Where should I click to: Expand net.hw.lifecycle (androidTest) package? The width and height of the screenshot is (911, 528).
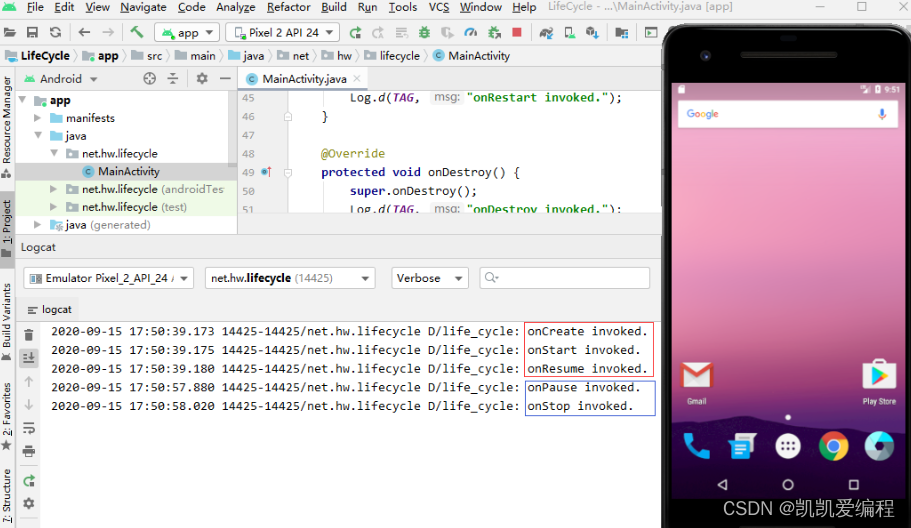53,189
